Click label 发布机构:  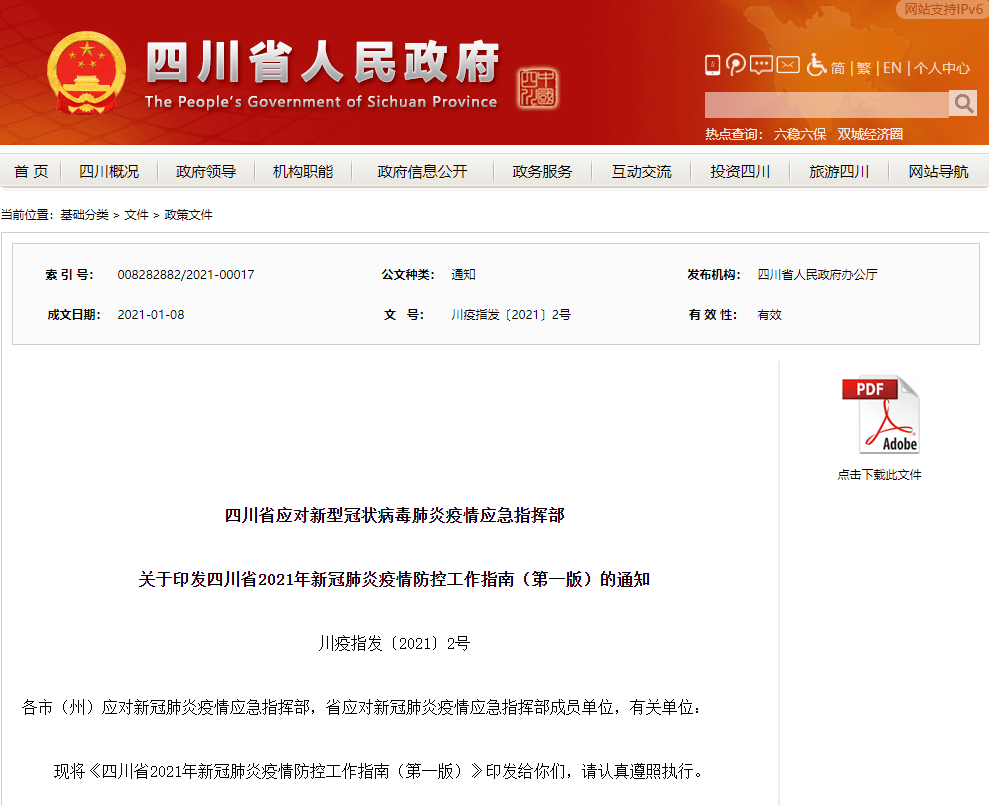pos(714,275)
